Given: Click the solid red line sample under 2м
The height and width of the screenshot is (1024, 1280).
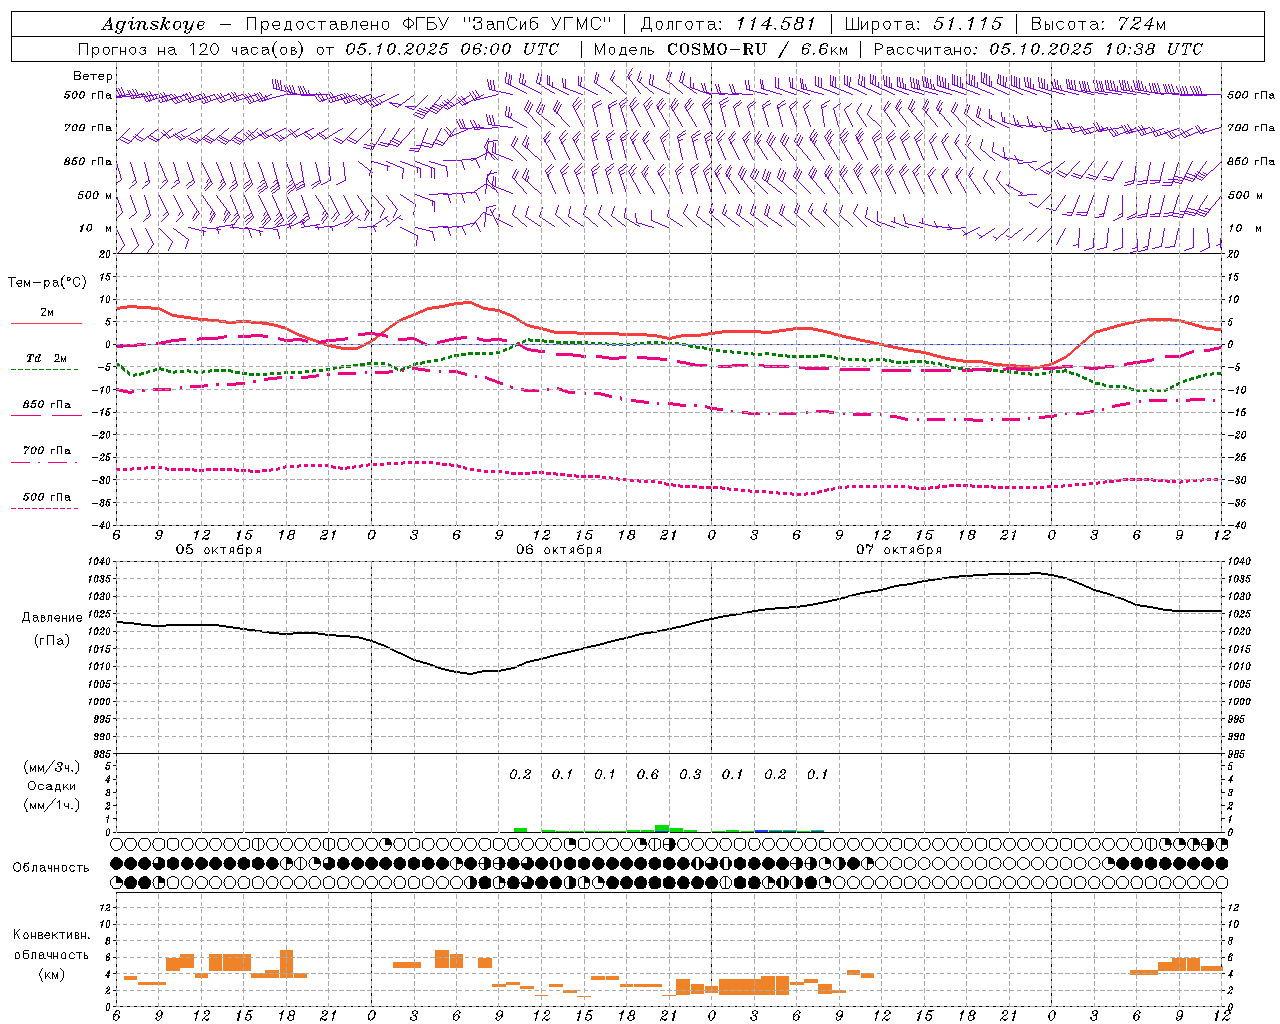Looking at the screenshot, I should (x=46, y=323).
